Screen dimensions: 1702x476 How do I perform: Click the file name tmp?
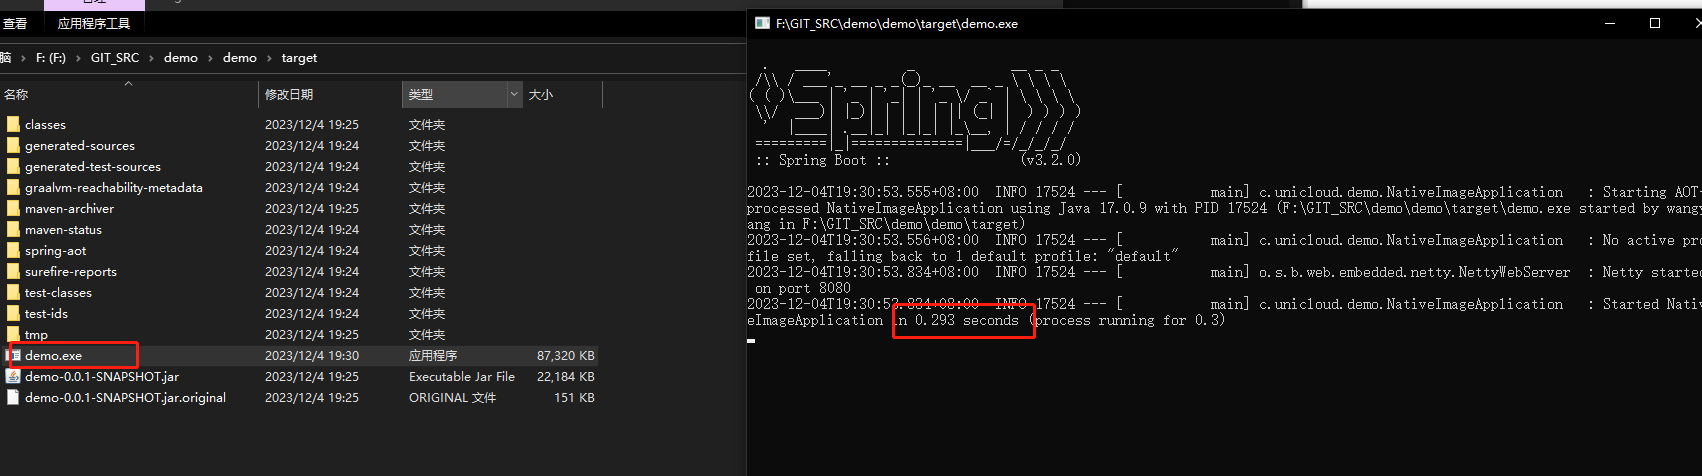tap(36, 335)
